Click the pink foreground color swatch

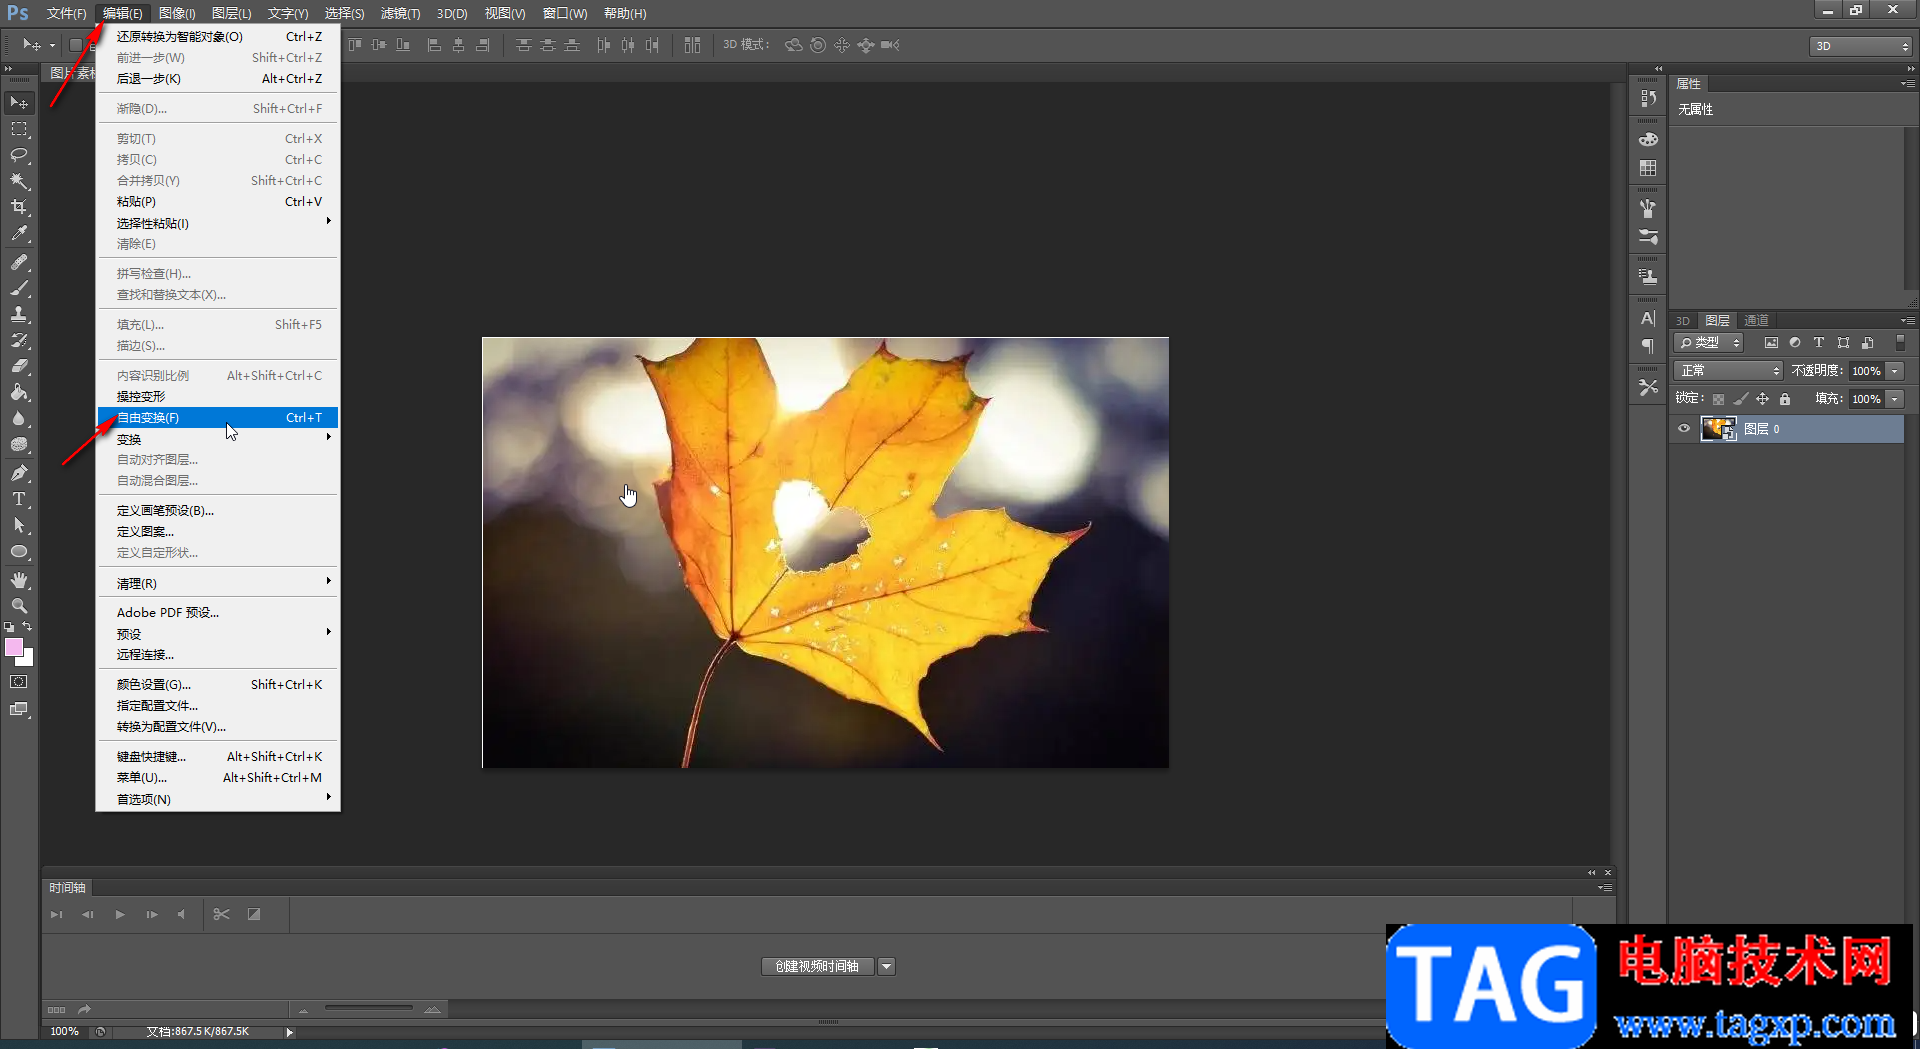pyautogui.click(x=14, y=648)
